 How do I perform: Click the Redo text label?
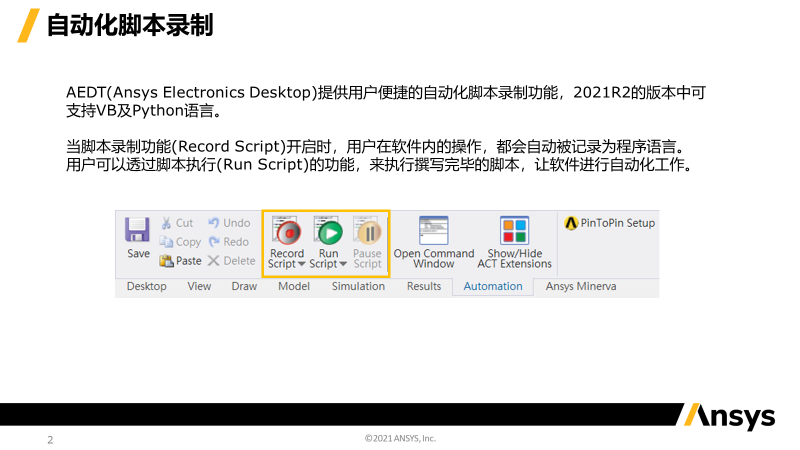[236, 242]
